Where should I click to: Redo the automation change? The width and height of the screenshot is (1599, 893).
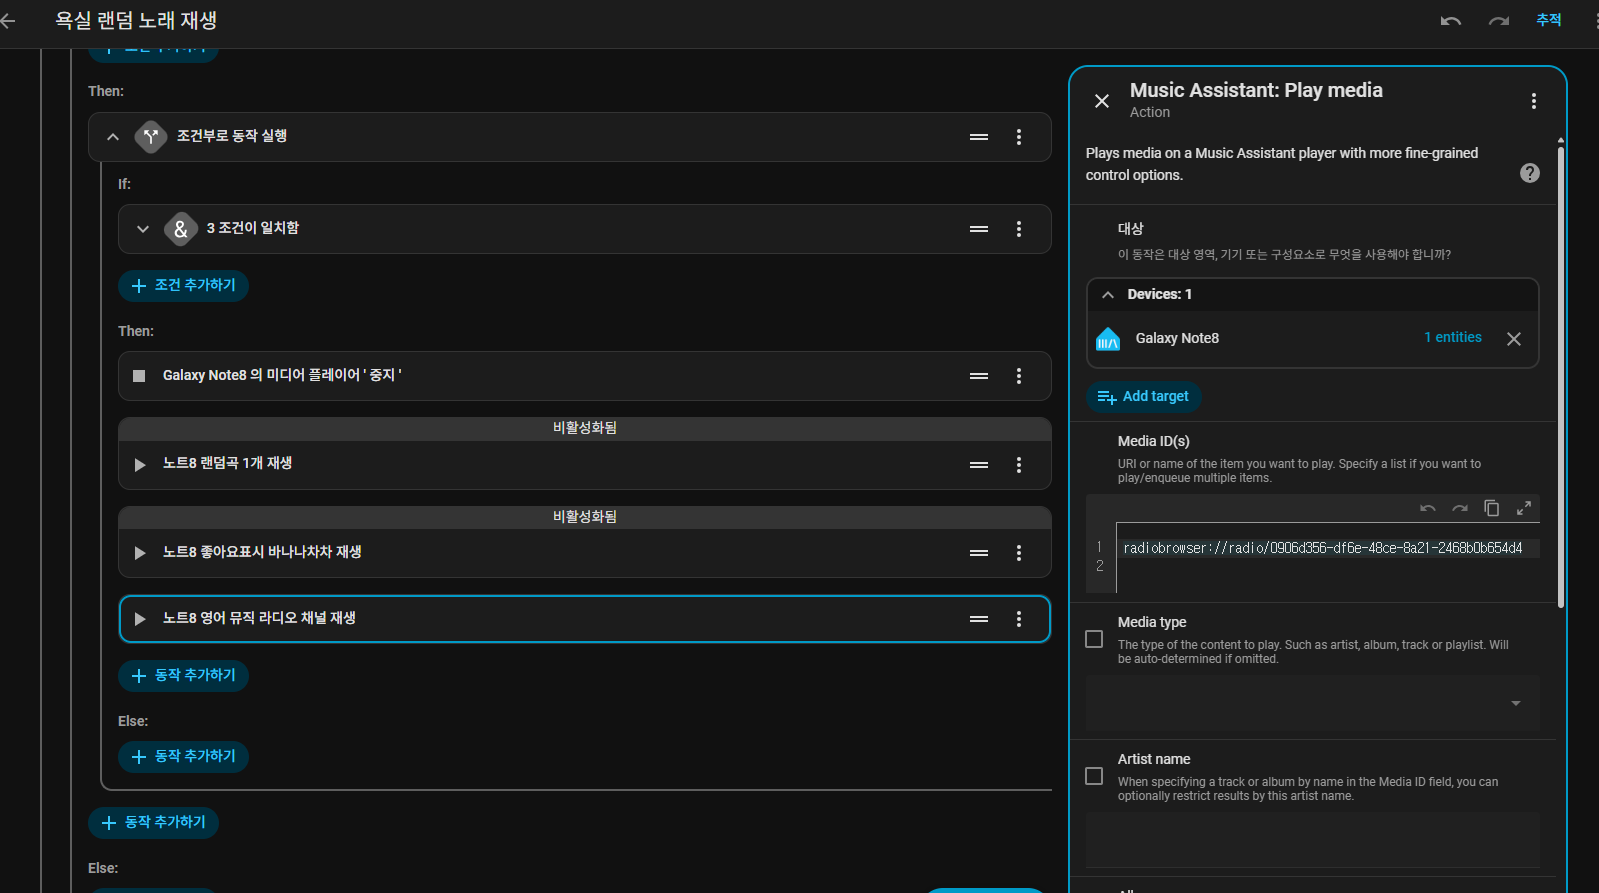click(1498, 21)
